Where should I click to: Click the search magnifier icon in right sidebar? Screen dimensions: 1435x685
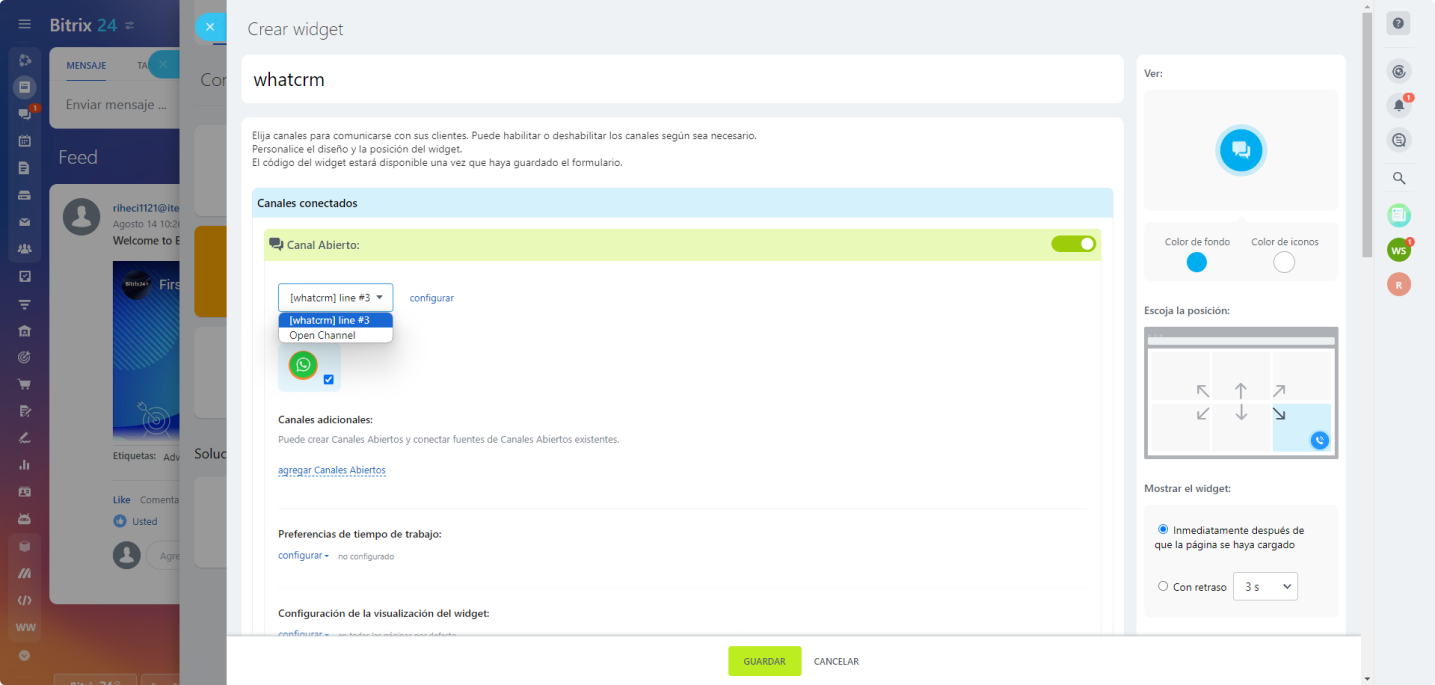(x=1399, y=178)
